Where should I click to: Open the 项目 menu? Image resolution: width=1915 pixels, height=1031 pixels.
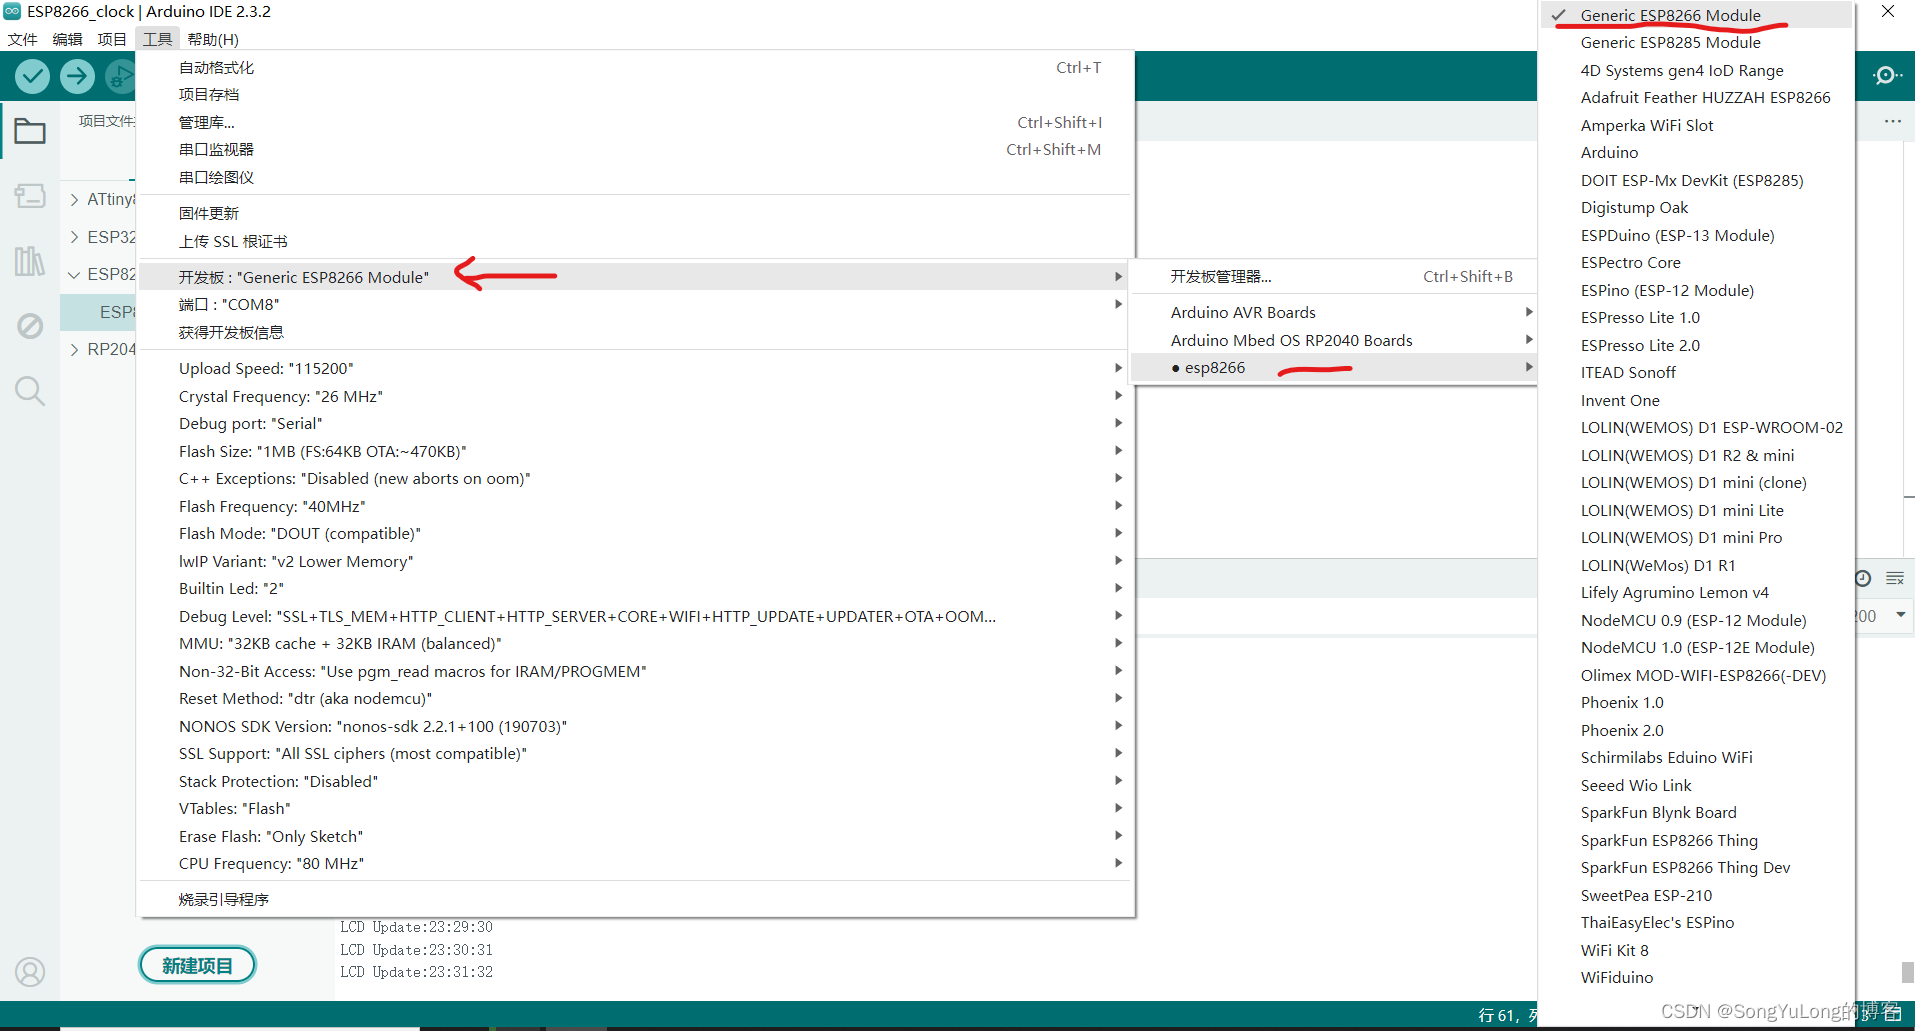pos(112,39)
